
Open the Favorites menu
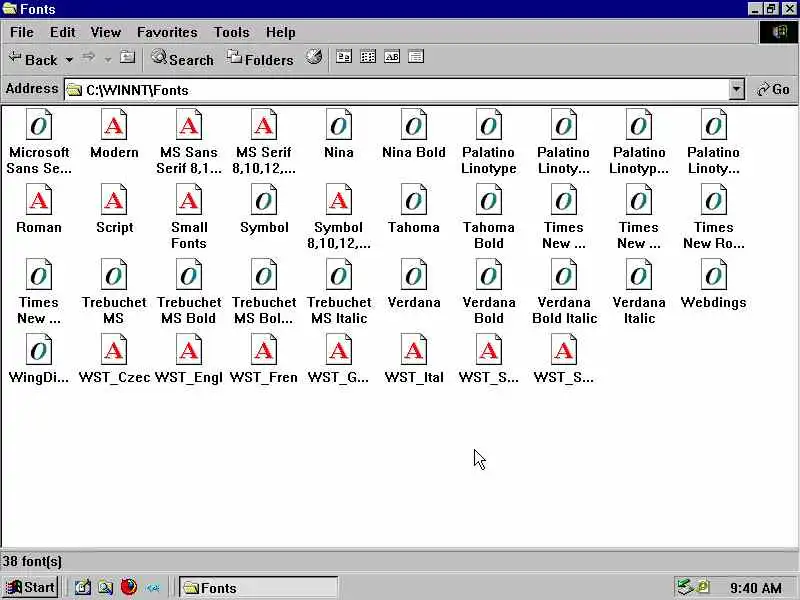pos(167,33)
